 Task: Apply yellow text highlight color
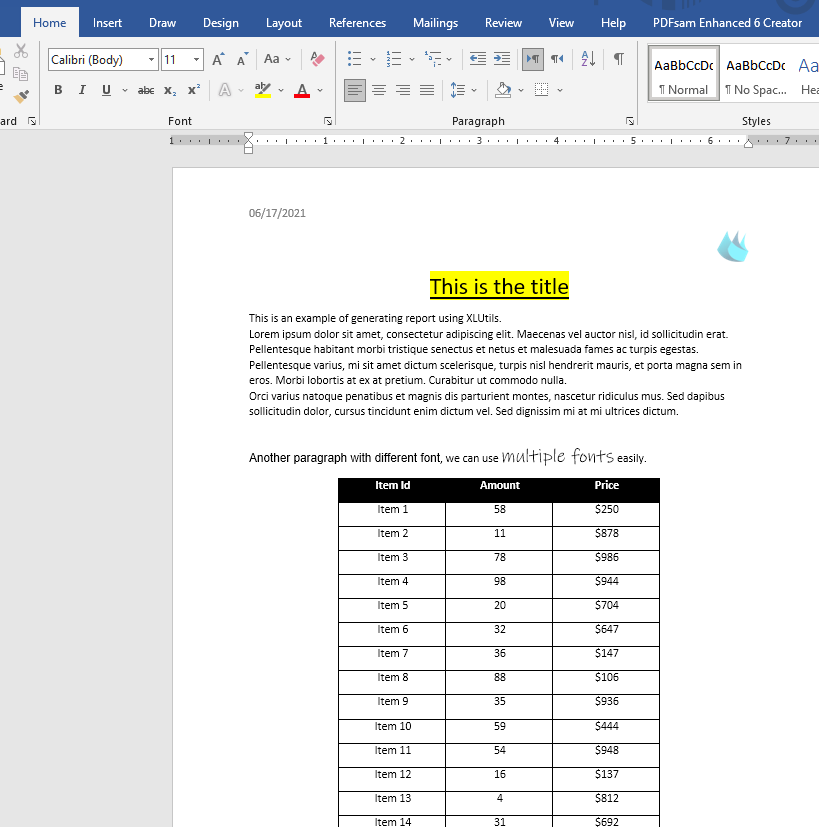click(x=263, y=90)
